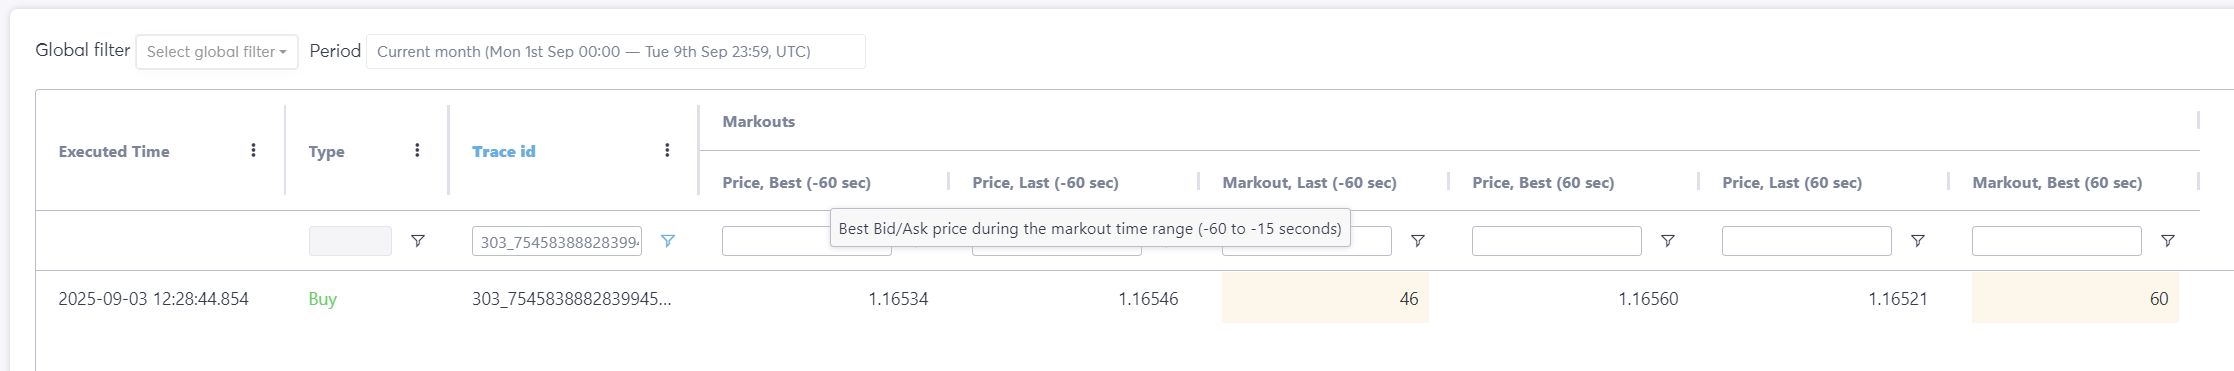Click the truncated Trace id value in the row
The width and height of the screenshot is (2234, 371).
[572, 299]
